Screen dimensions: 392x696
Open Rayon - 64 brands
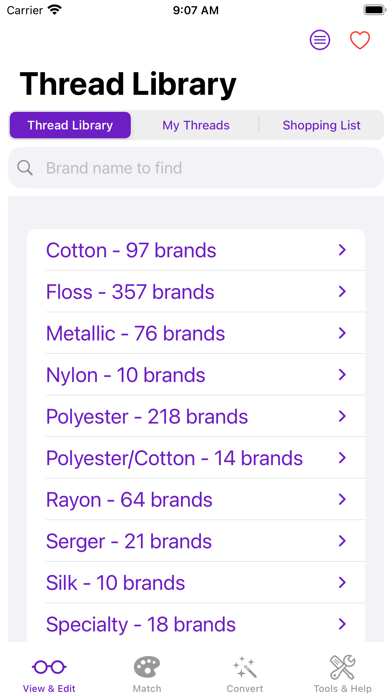(196, 500)
